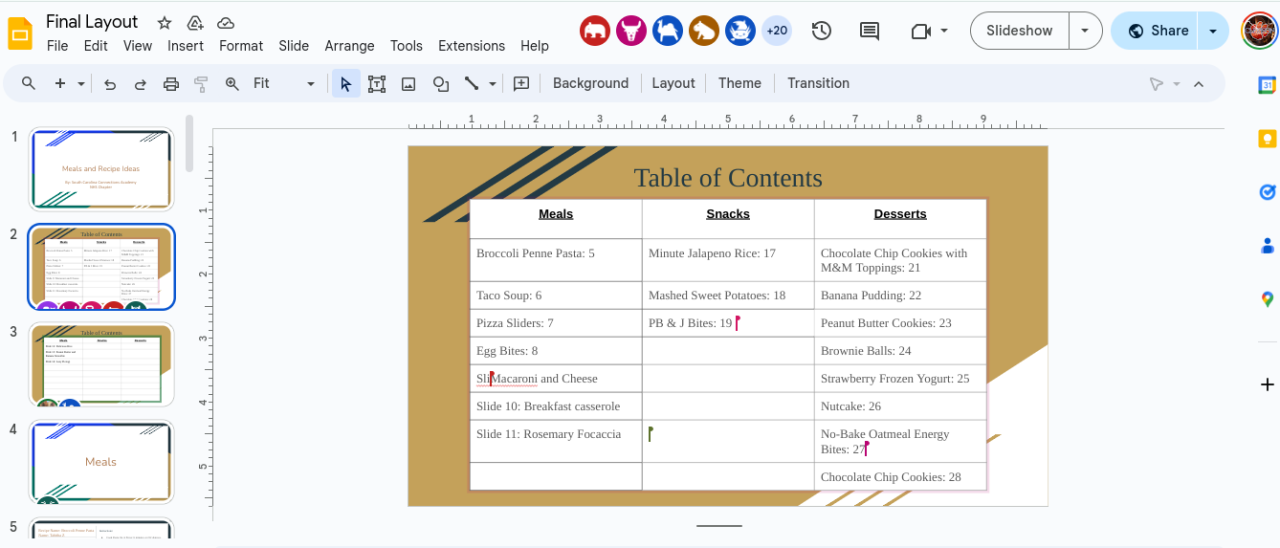Click the Transition button
This screenshot has width=1280, height=548.
point(817,84)
